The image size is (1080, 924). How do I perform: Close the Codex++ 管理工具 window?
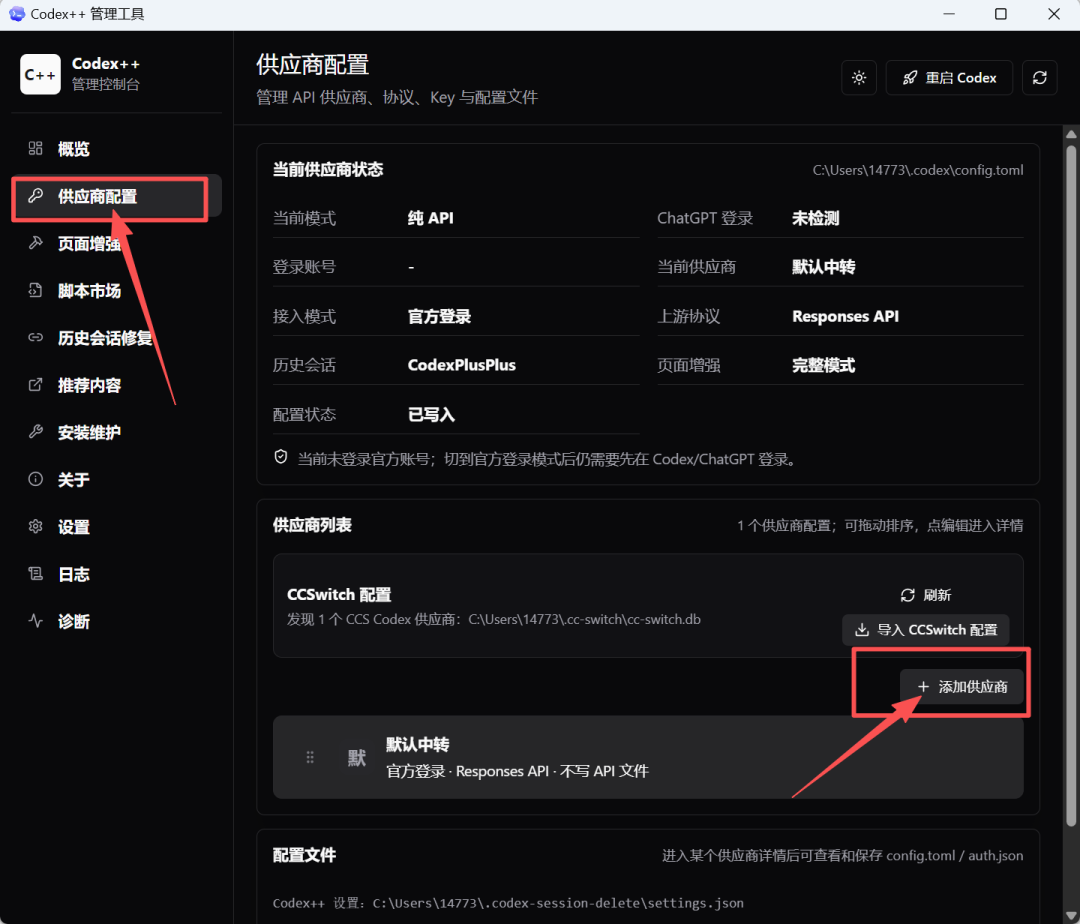click(x=1054, y=14)
